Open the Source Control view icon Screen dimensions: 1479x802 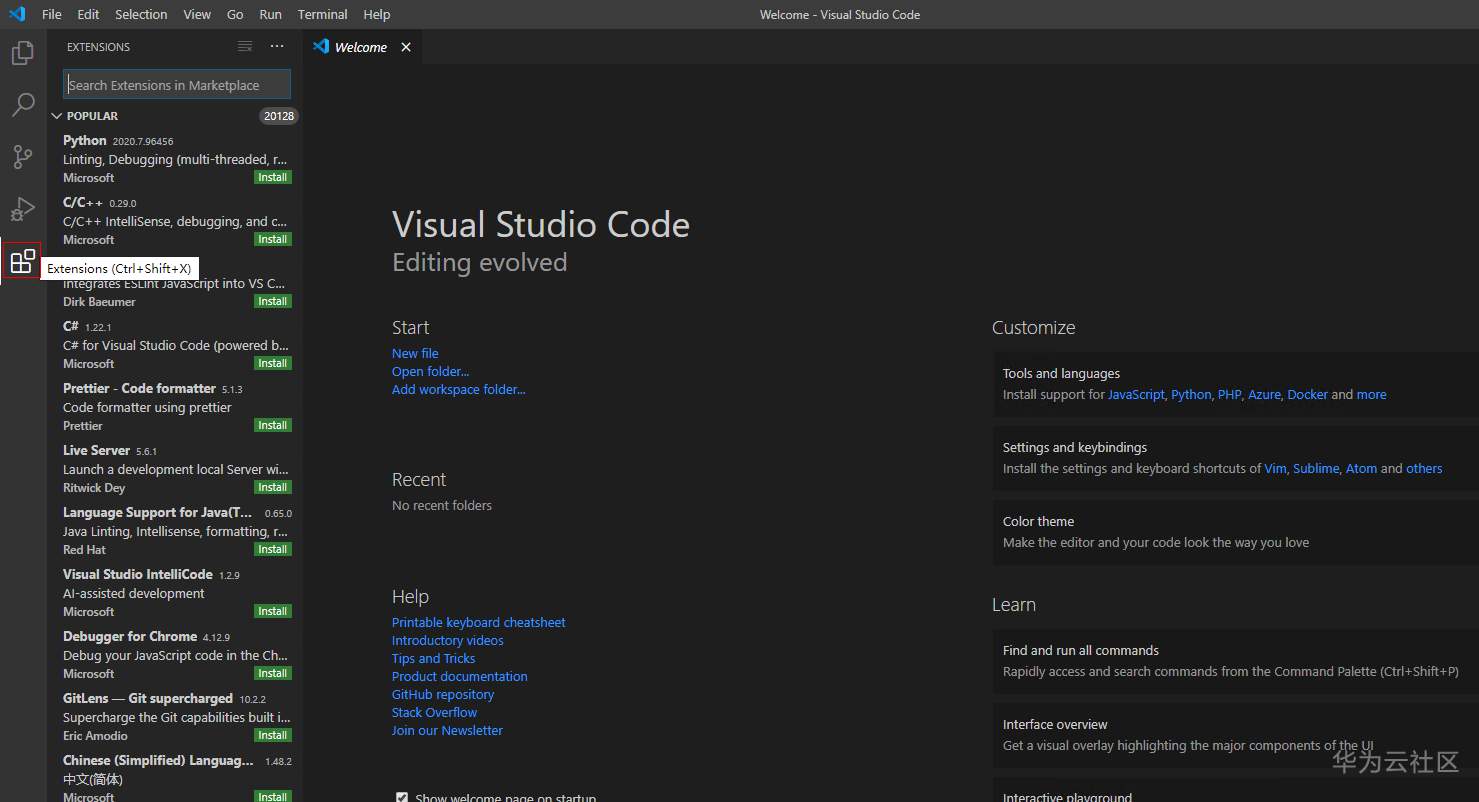[22, 157]
